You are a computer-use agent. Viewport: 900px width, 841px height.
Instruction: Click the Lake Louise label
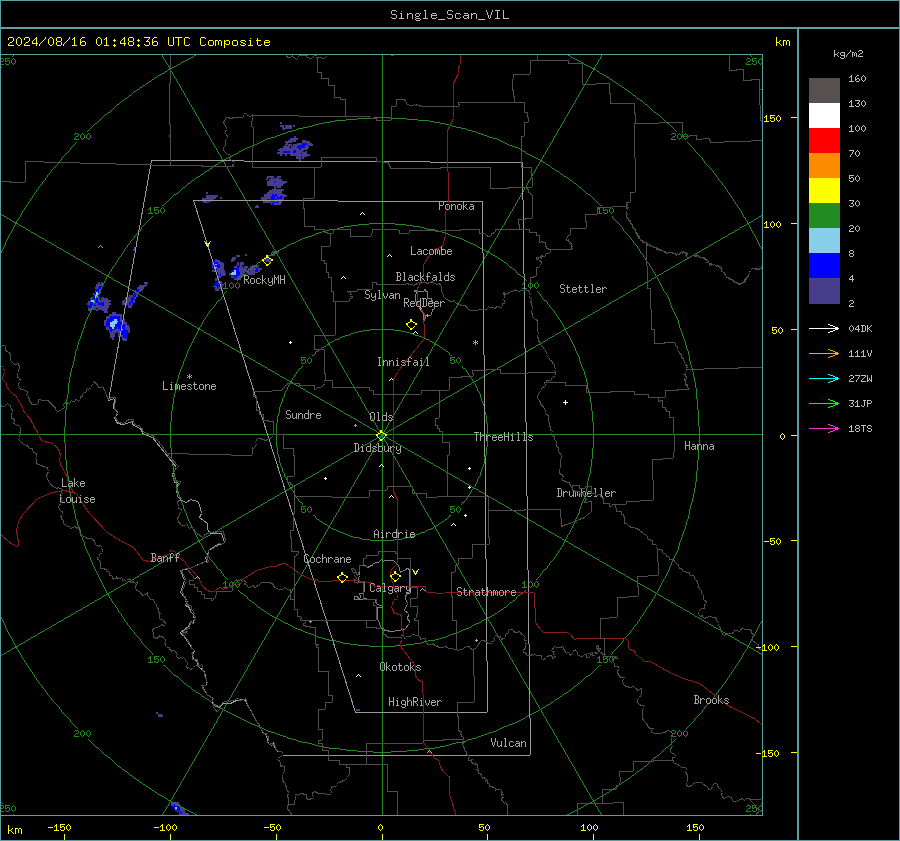(x=77, y=491)
